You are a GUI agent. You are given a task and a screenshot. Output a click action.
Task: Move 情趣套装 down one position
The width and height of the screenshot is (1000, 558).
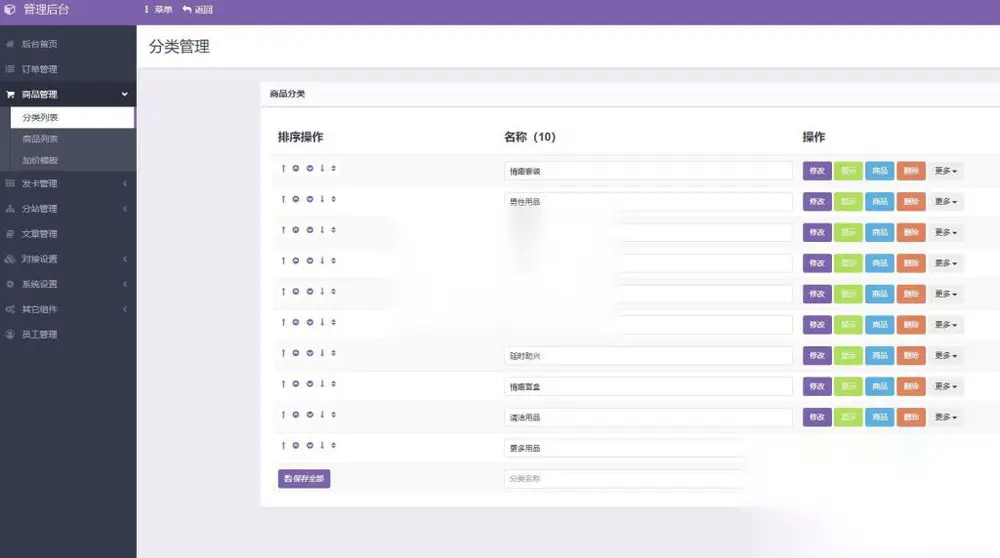tap(310, 168)
